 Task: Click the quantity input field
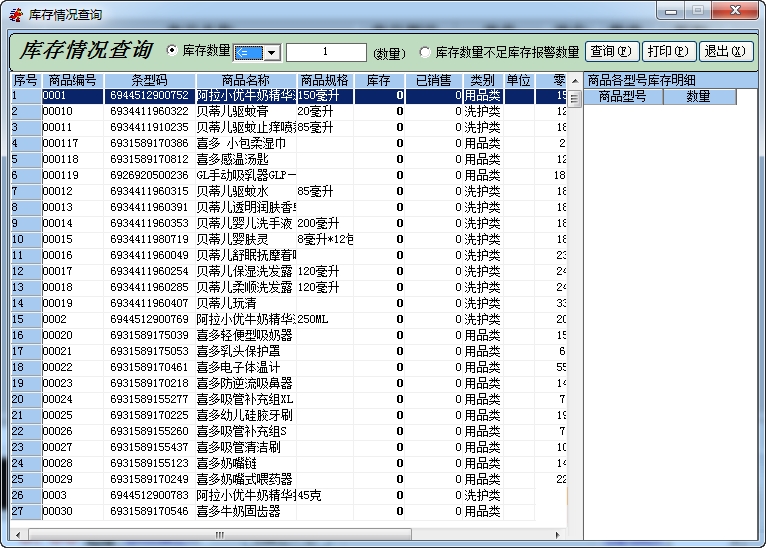tap(326, 52)
